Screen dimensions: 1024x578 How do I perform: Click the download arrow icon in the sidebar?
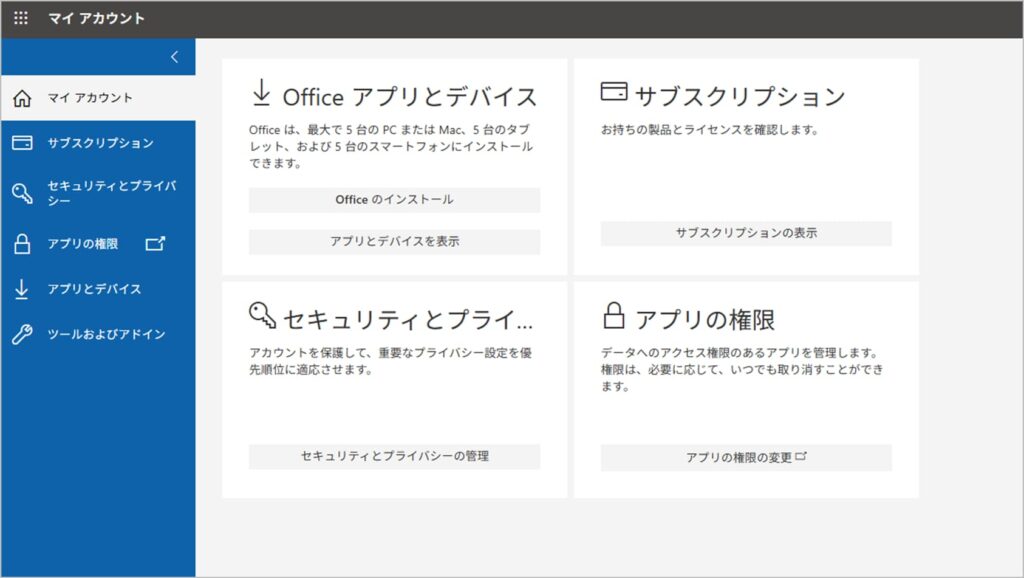(x=22, y=289)
